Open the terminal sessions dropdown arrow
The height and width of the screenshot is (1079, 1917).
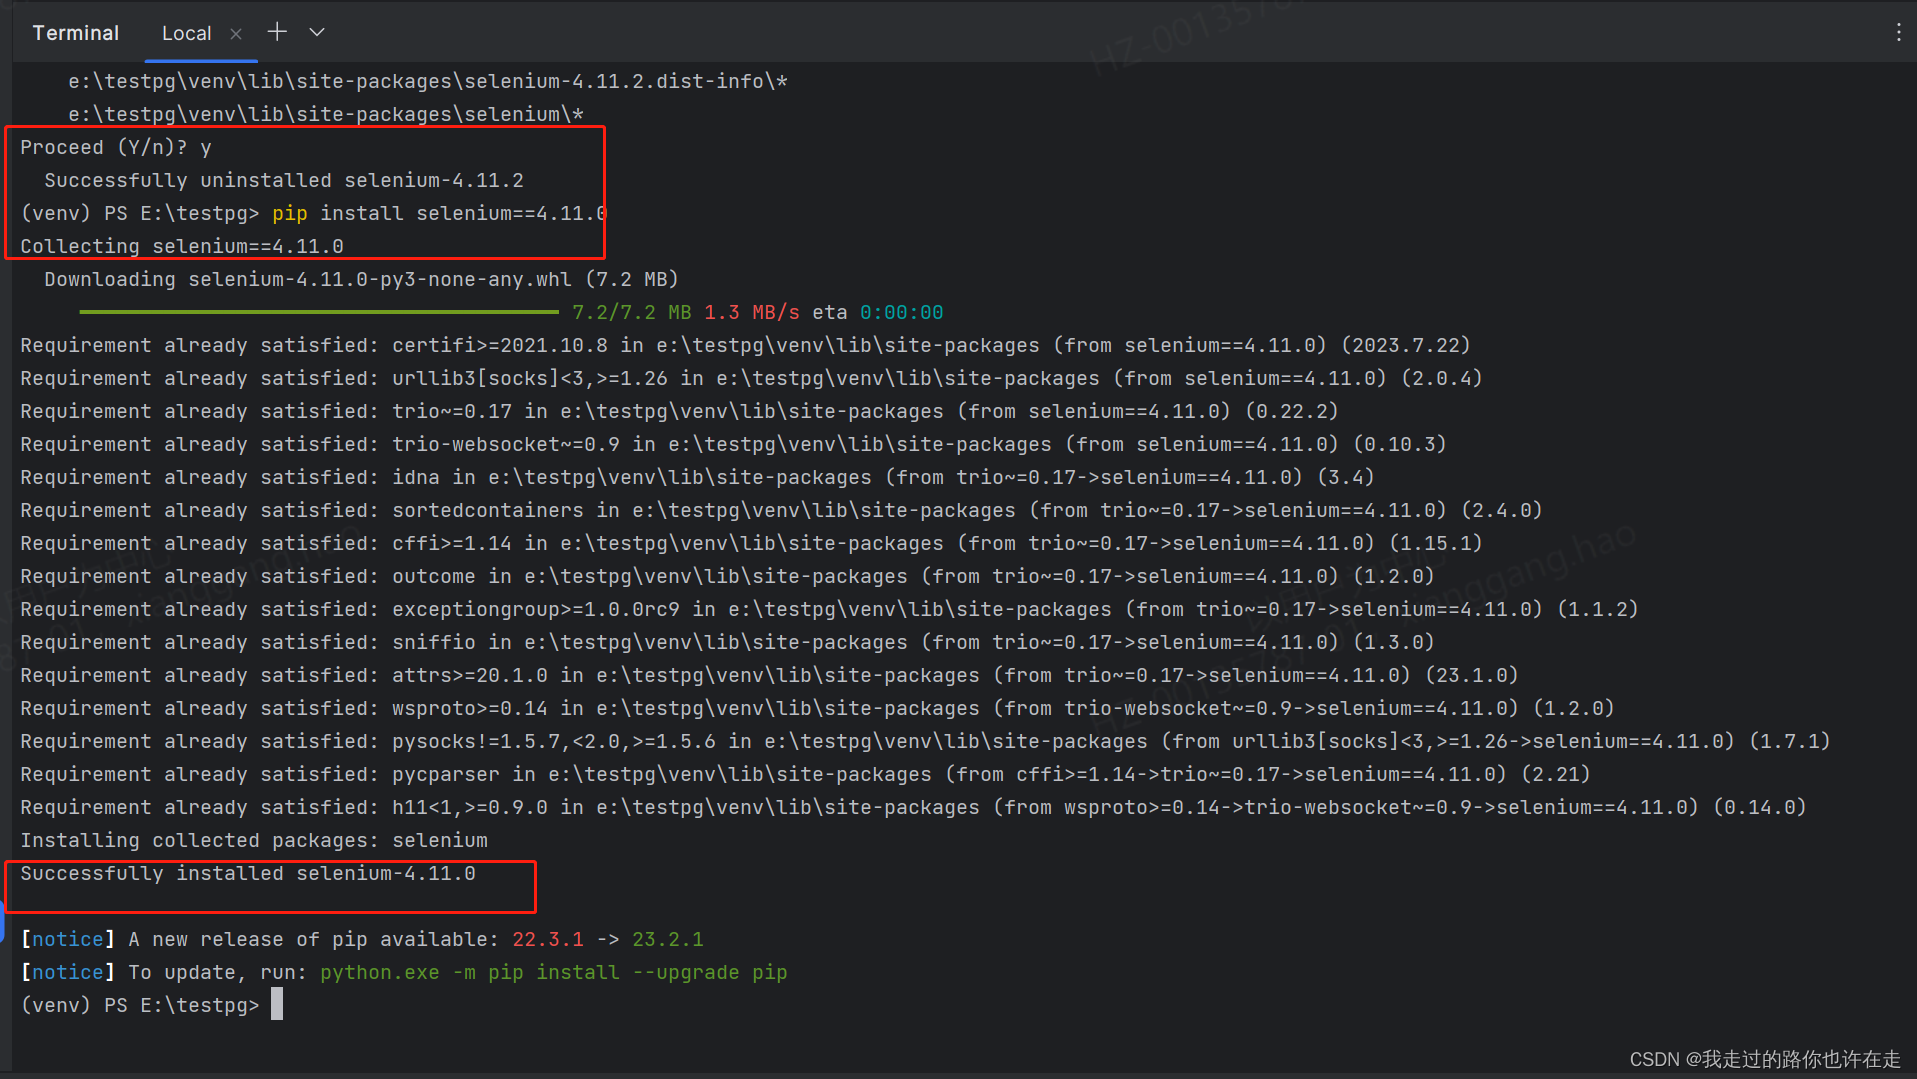click(x=317, y=32)
